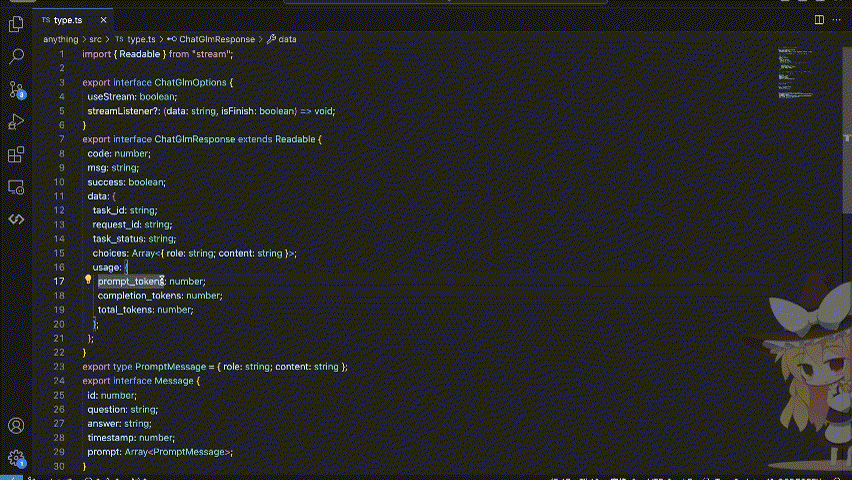Click the 'src' breadcrumb segment
The image size is (852, 480).
click(x=96, y=39)
